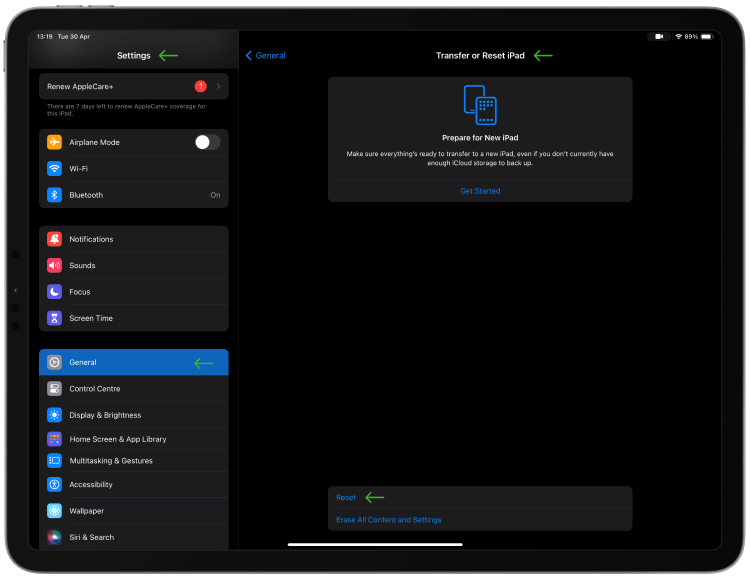
Task: Go back using the General chevron
Action: tap(248, 55)
